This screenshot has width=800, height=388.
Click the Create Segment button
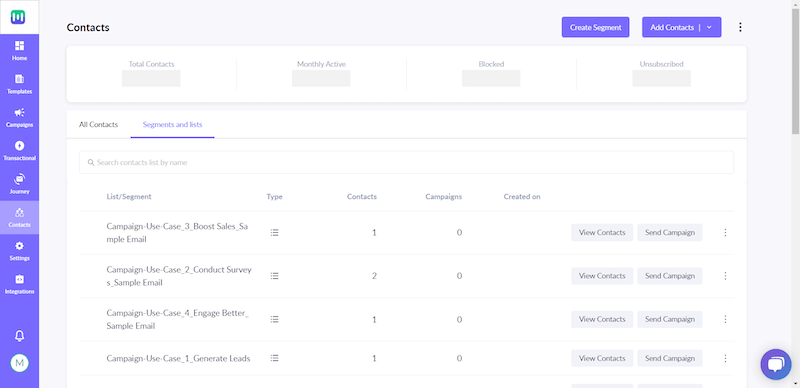tap(595, 27)
